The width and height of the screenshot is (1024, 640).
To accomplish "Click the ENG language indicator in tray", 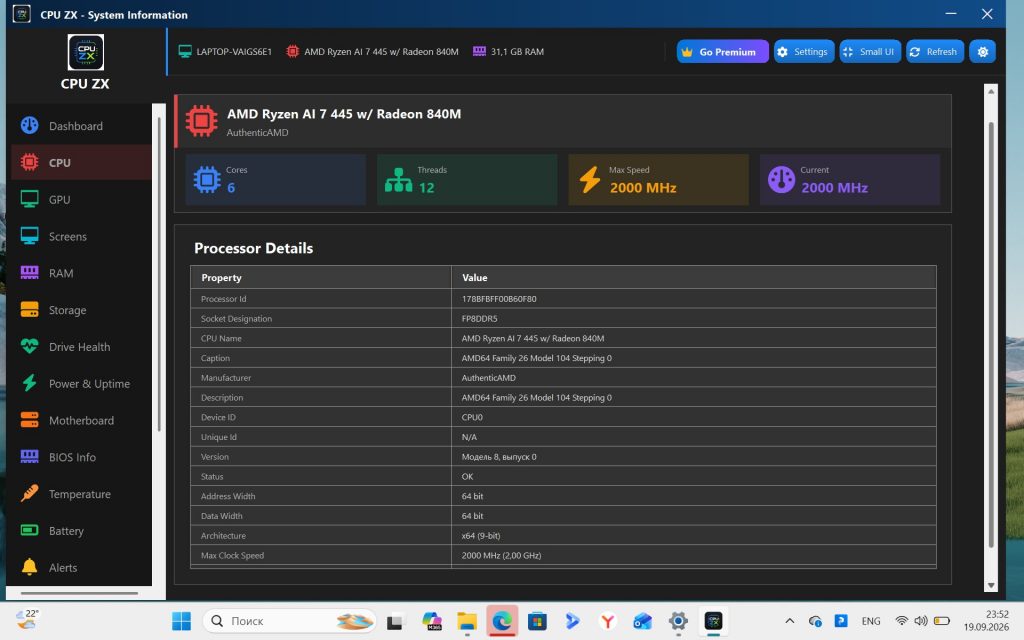I will coord(871,621).
